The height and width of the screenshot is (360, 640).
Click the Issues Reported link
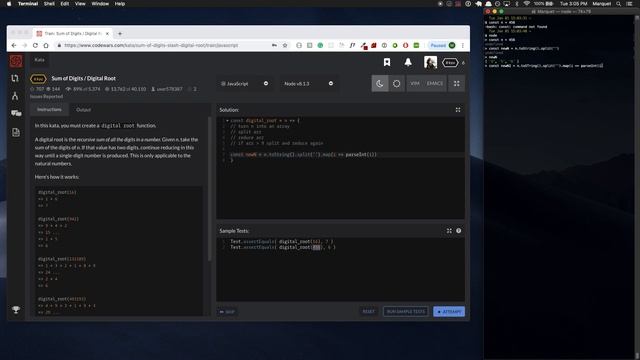tap(46, 97)
